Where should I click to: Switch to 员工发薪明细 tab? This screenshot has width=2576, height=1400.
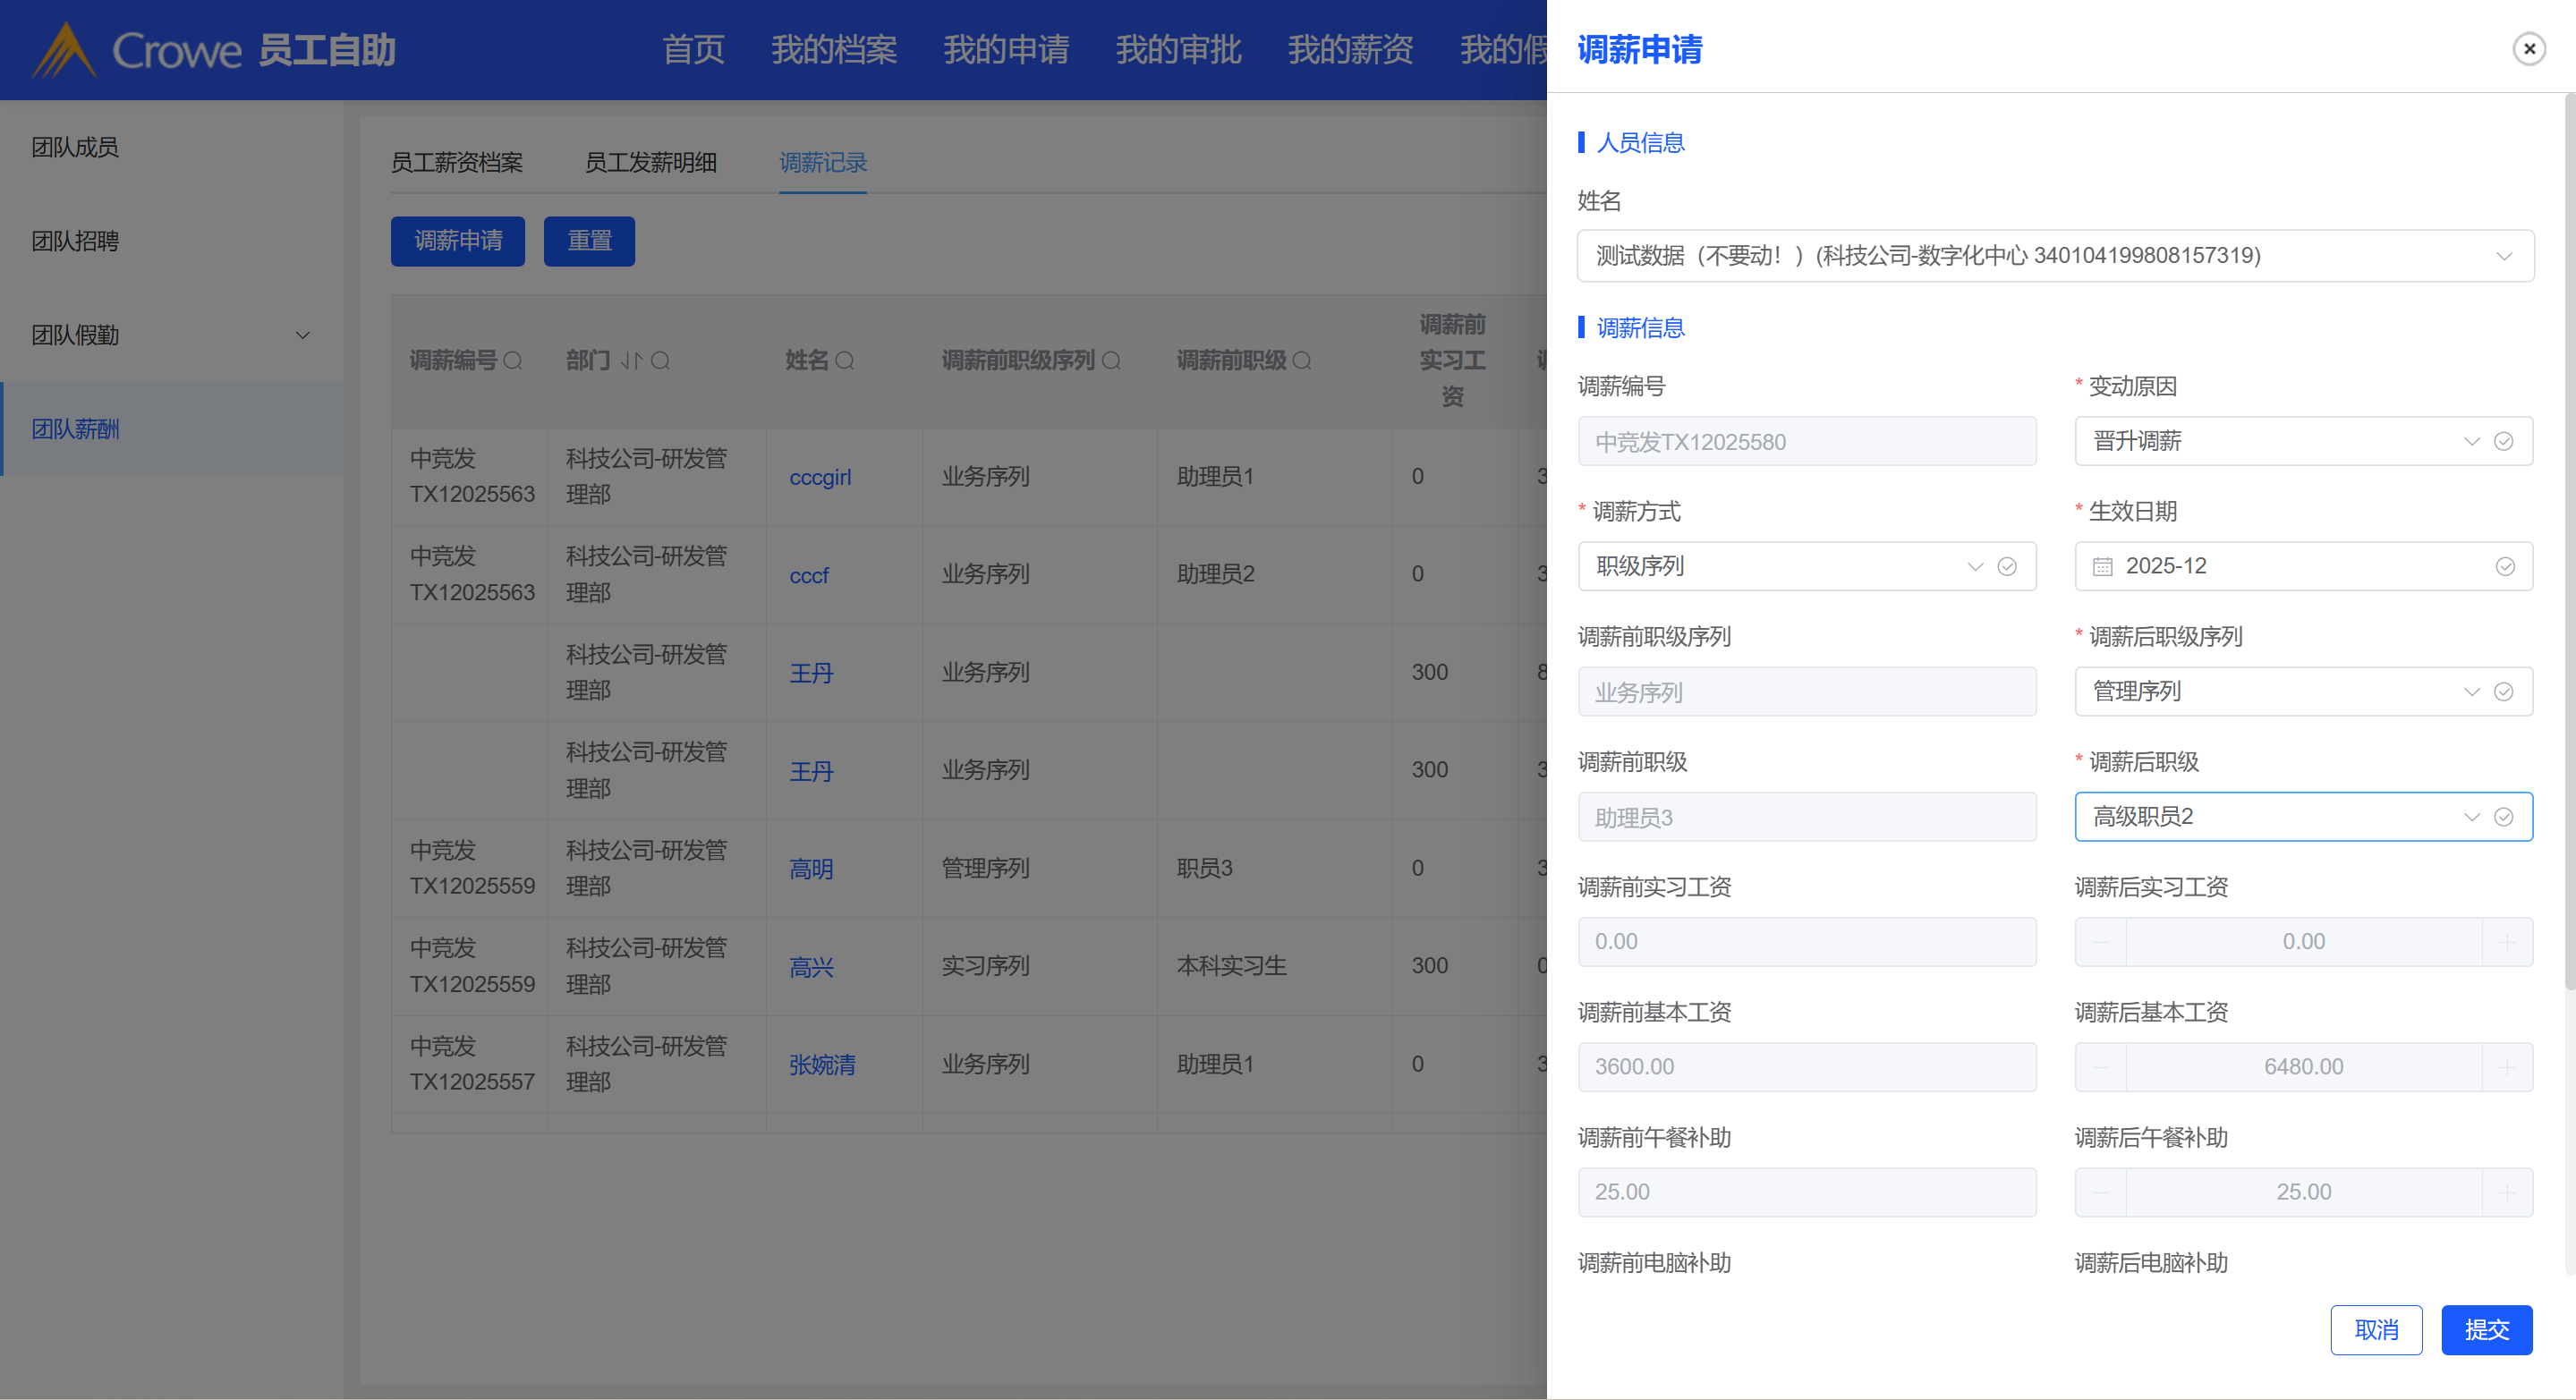click(x=650, y=162)
